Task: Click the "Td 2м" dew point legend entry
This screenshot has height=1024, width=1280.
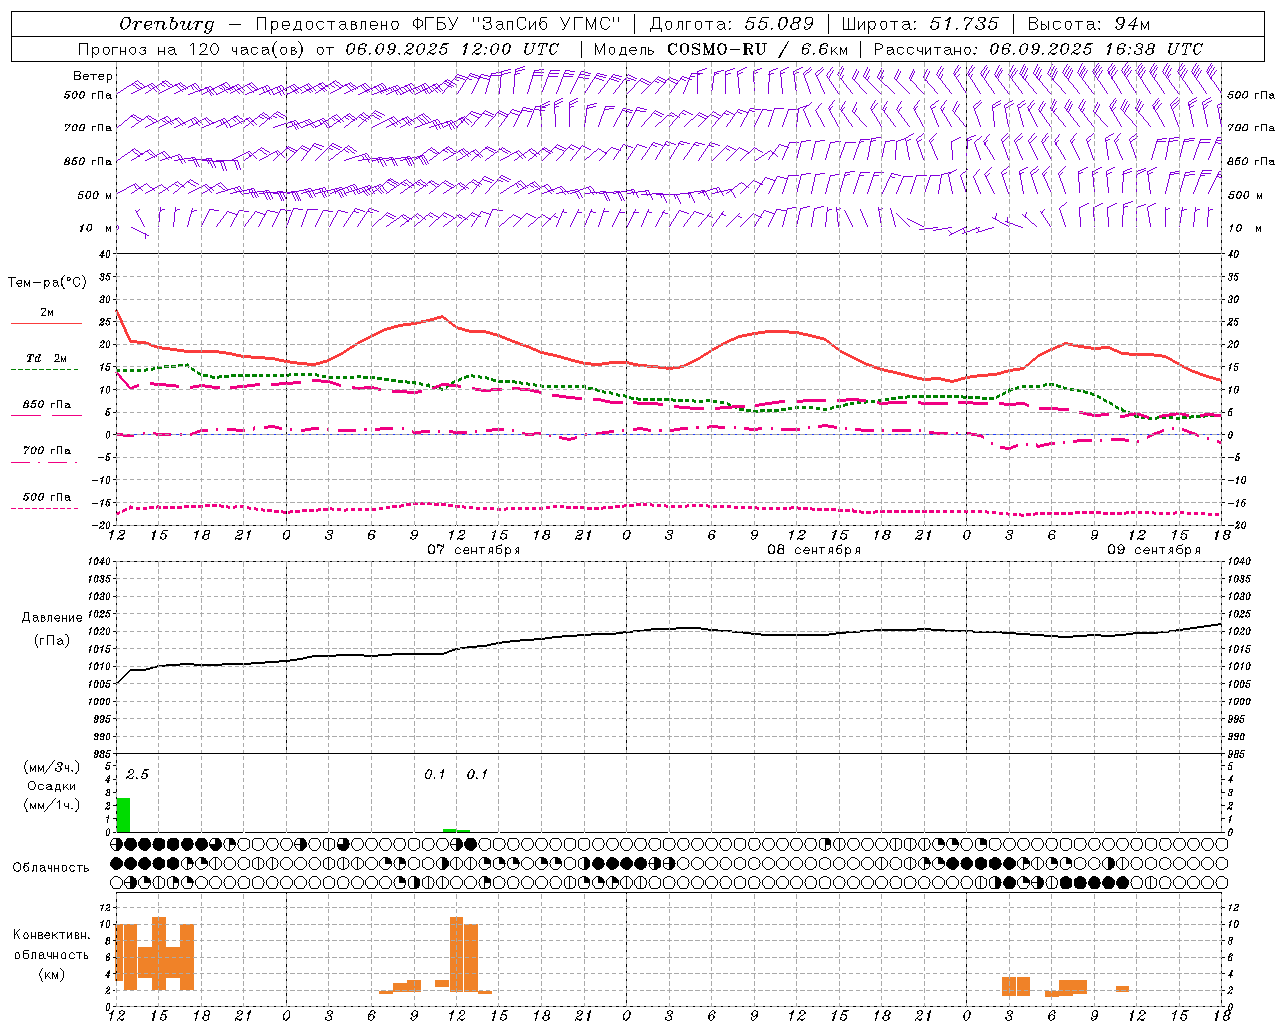Action: (x=46, y=358)
